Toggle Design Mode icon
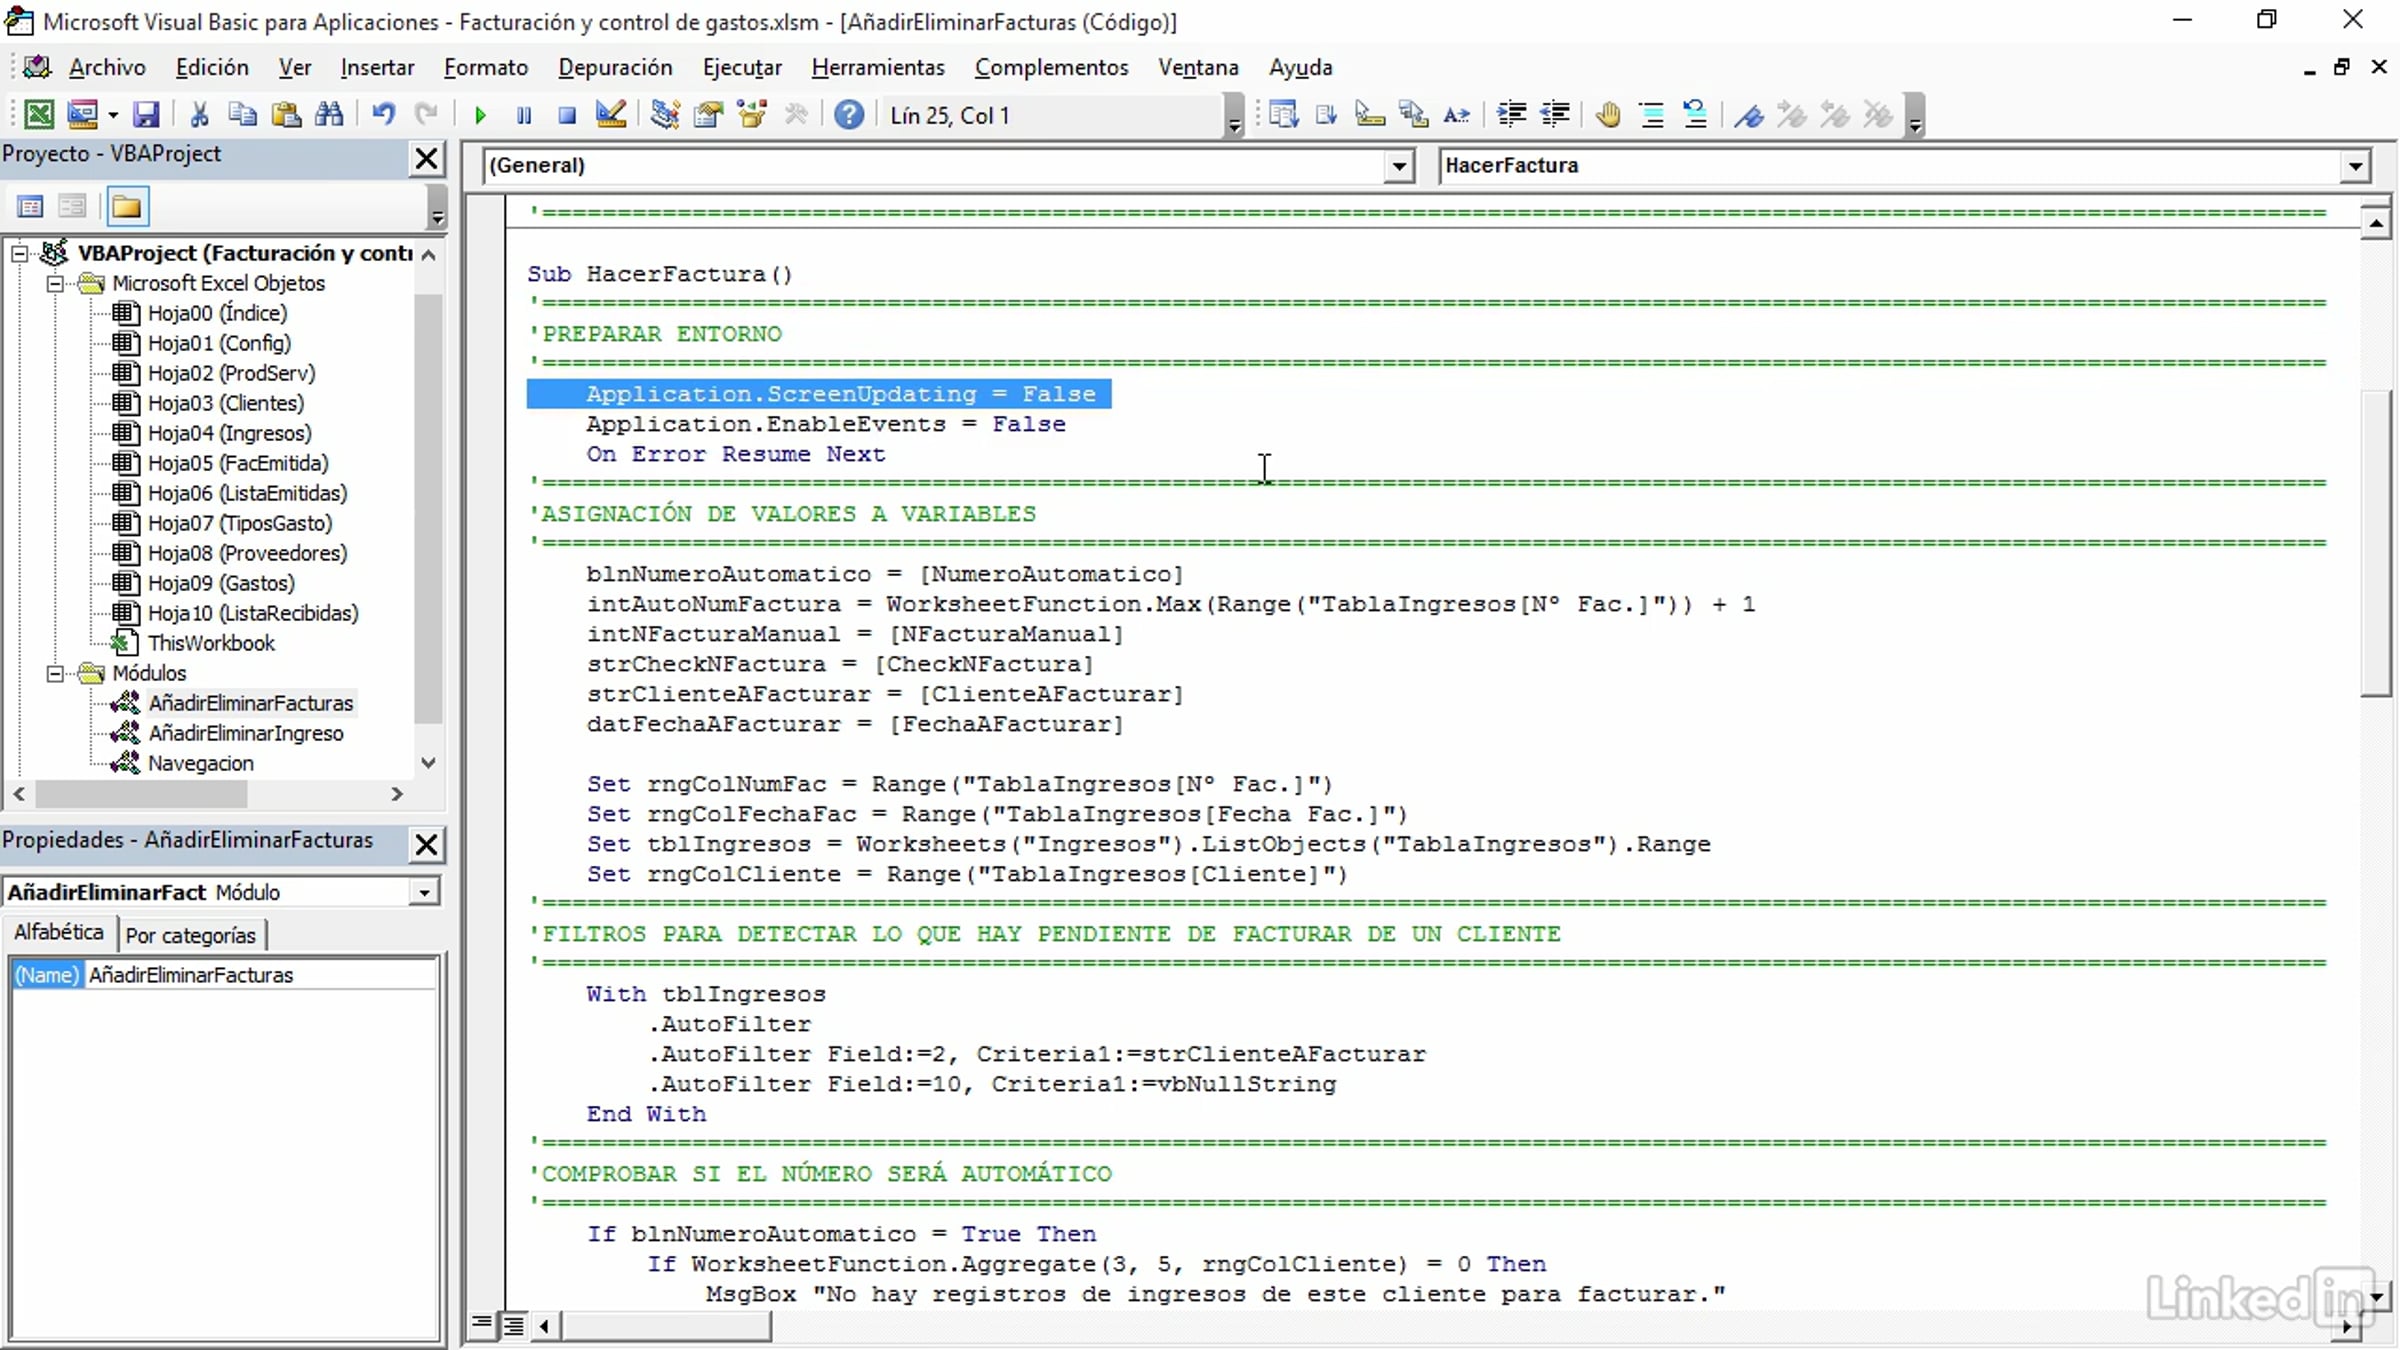 coord(610,115)
